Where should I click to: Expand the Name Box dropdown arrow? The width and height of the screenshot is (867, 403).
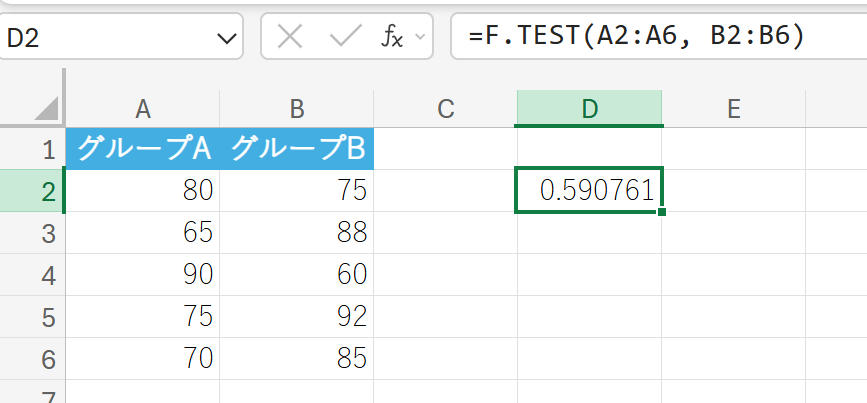pyautogui.click(x=224, y=38)
